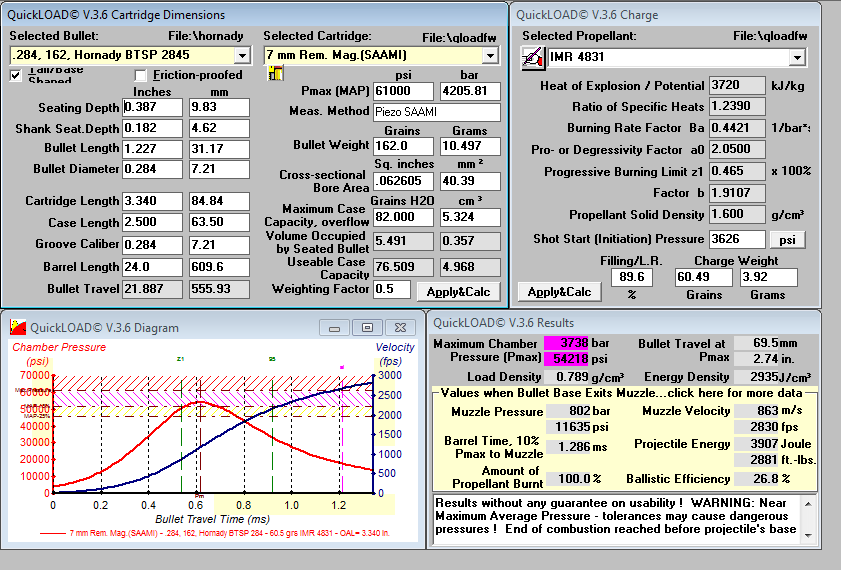Click the Barrel Length mm field 609.6

click(219, 267)
